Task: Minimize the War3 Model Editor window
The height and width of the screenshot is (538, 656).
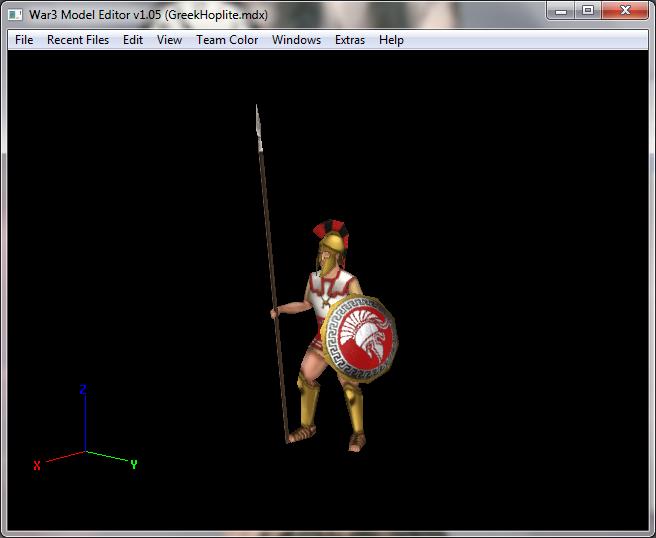Action: [x=561, y=11]
